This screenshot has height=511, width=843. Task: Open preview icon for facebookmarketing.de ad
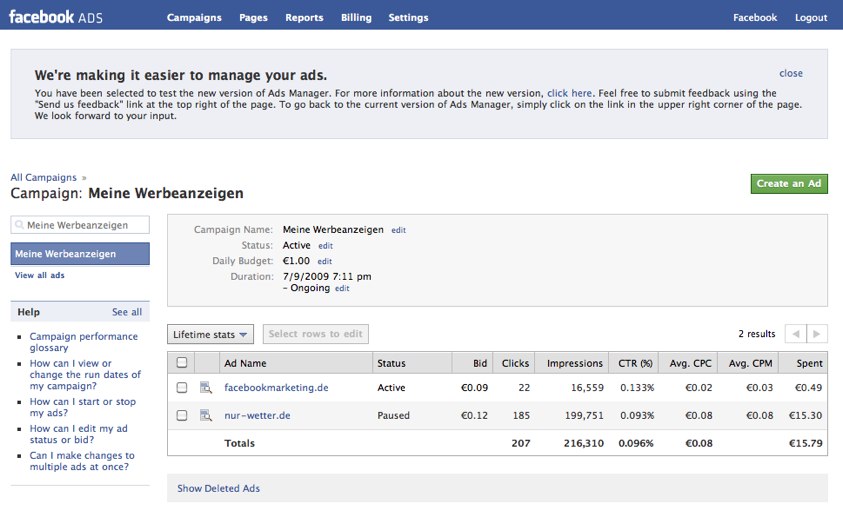tap(206, 387)
